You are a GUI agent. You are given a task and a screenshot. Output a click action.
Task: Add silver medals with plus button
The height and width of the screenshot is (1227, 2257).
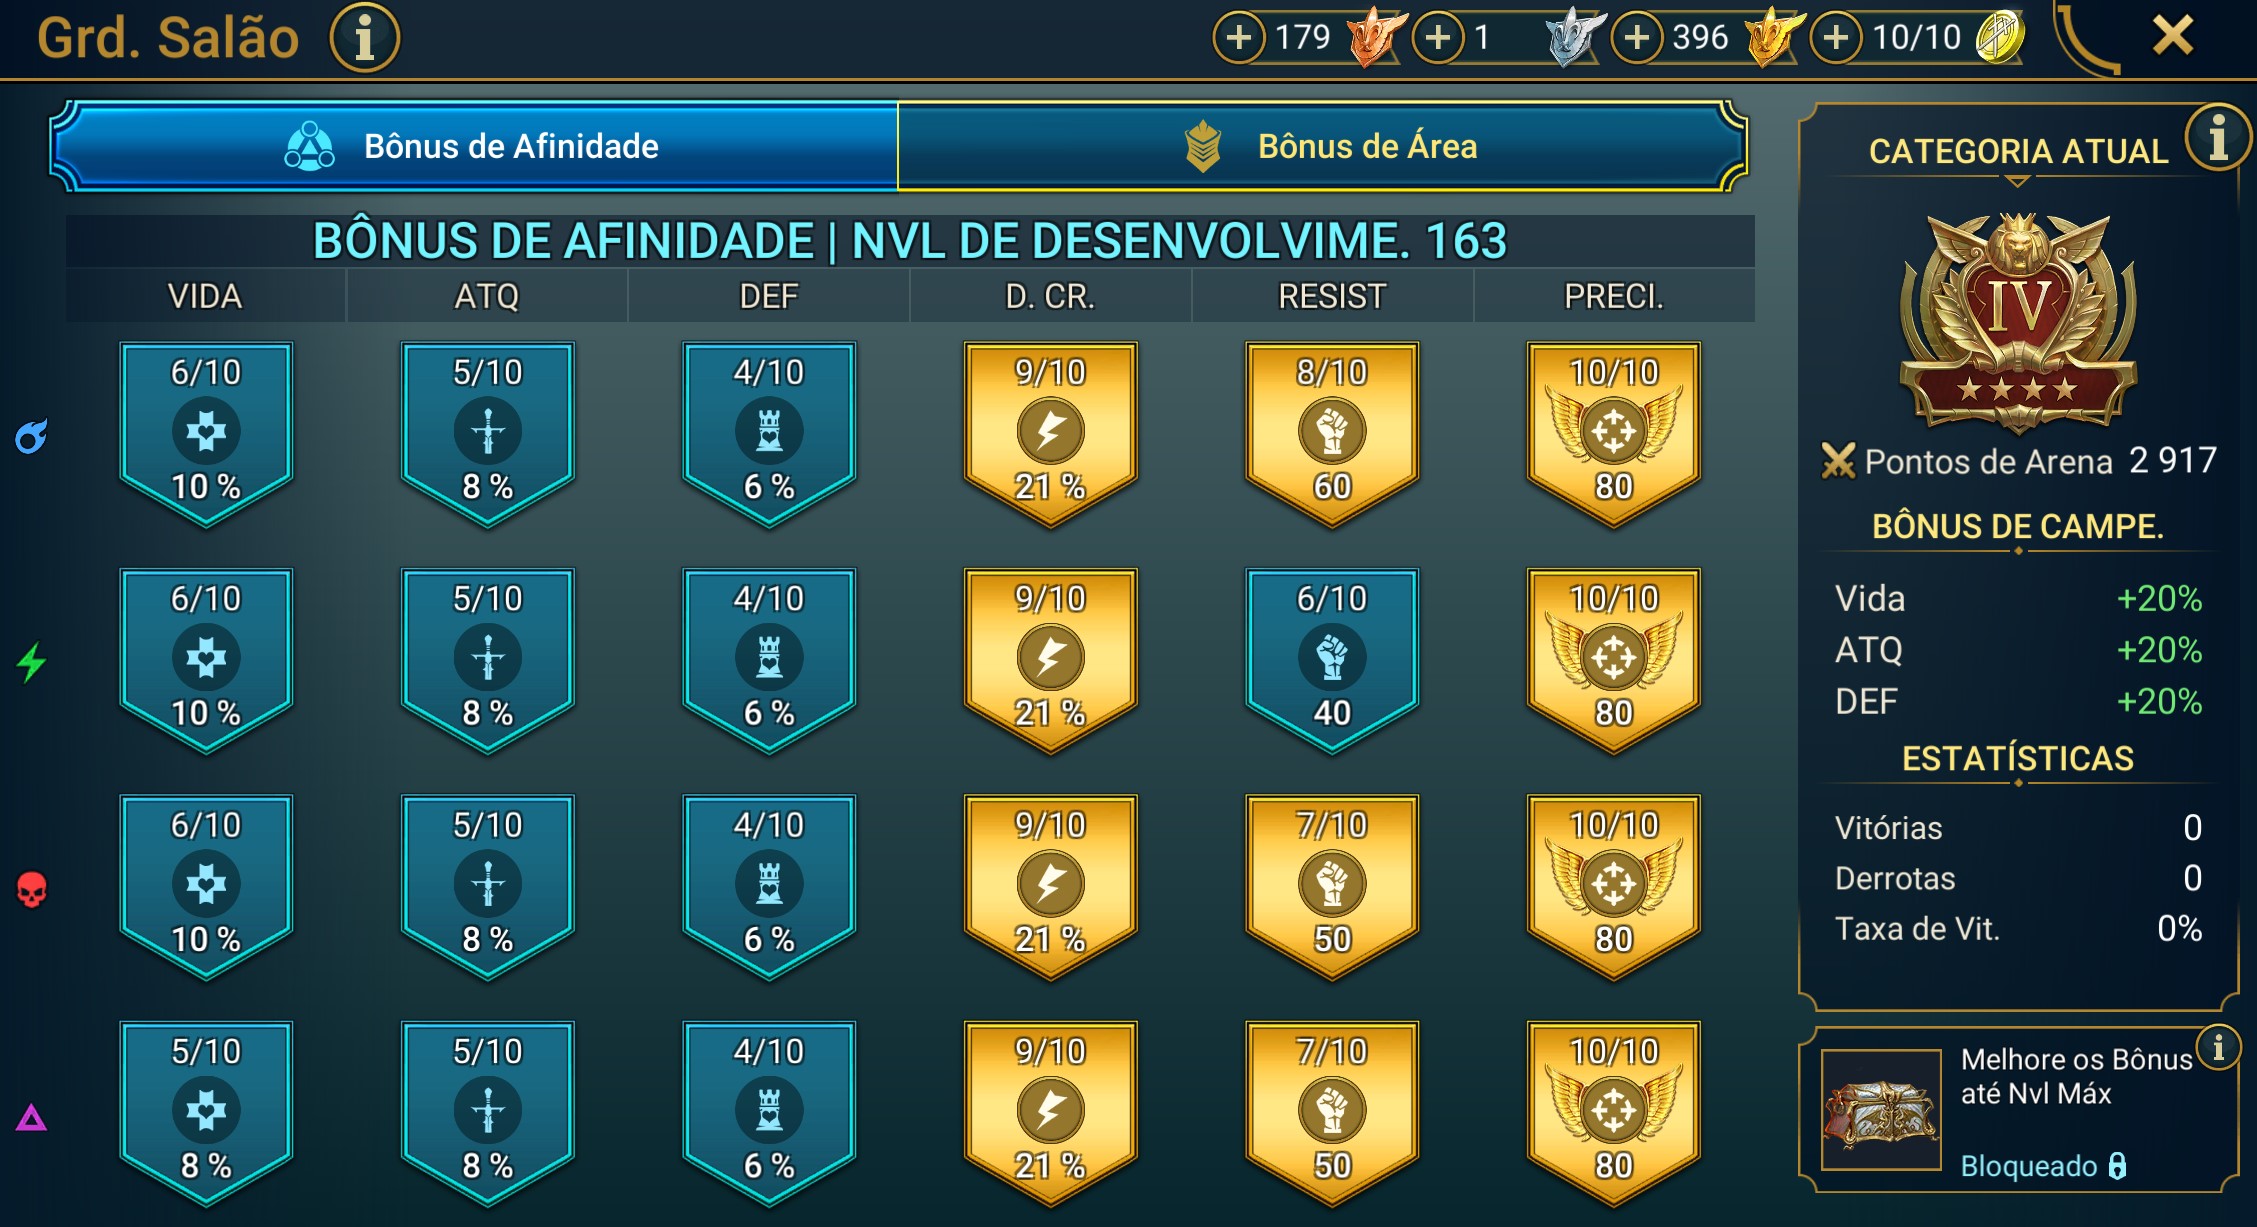coord(1438,38)
